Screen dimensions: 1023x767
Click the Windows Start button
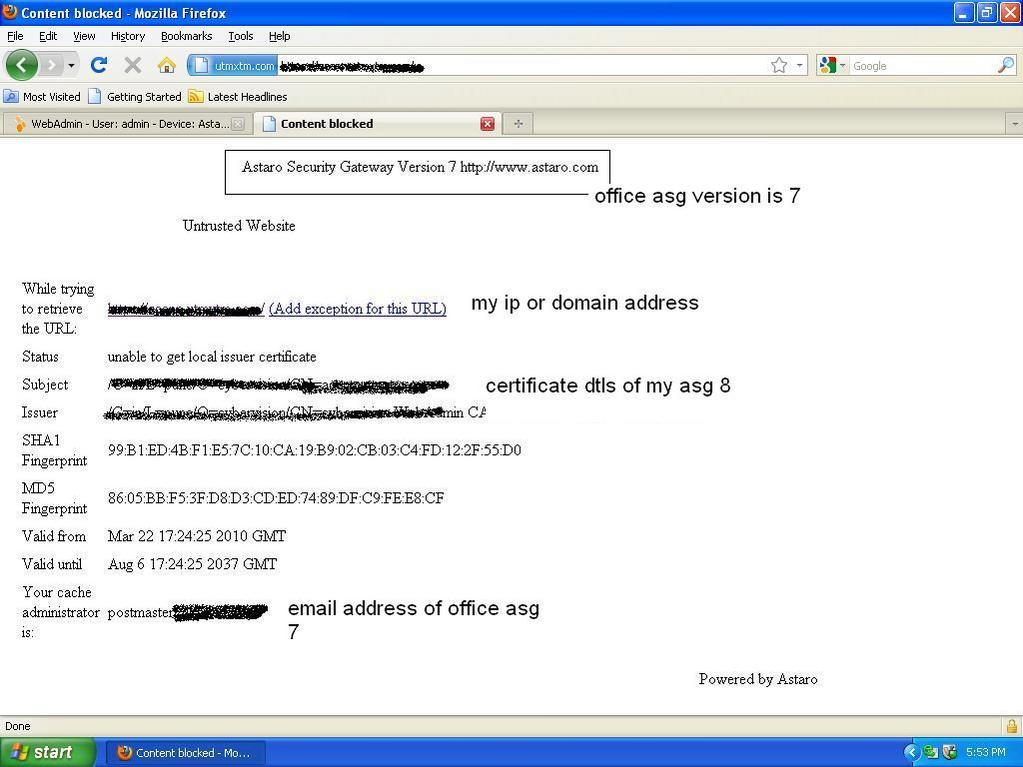click(47, 752)
